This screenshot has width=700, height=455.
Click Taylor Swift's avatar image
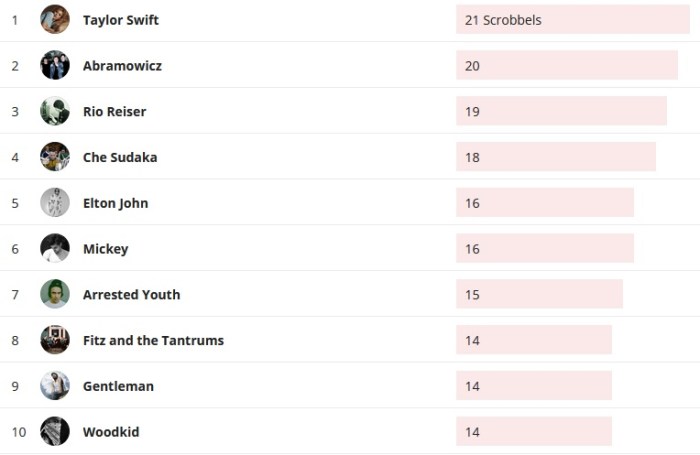click(x=55, y=20)
